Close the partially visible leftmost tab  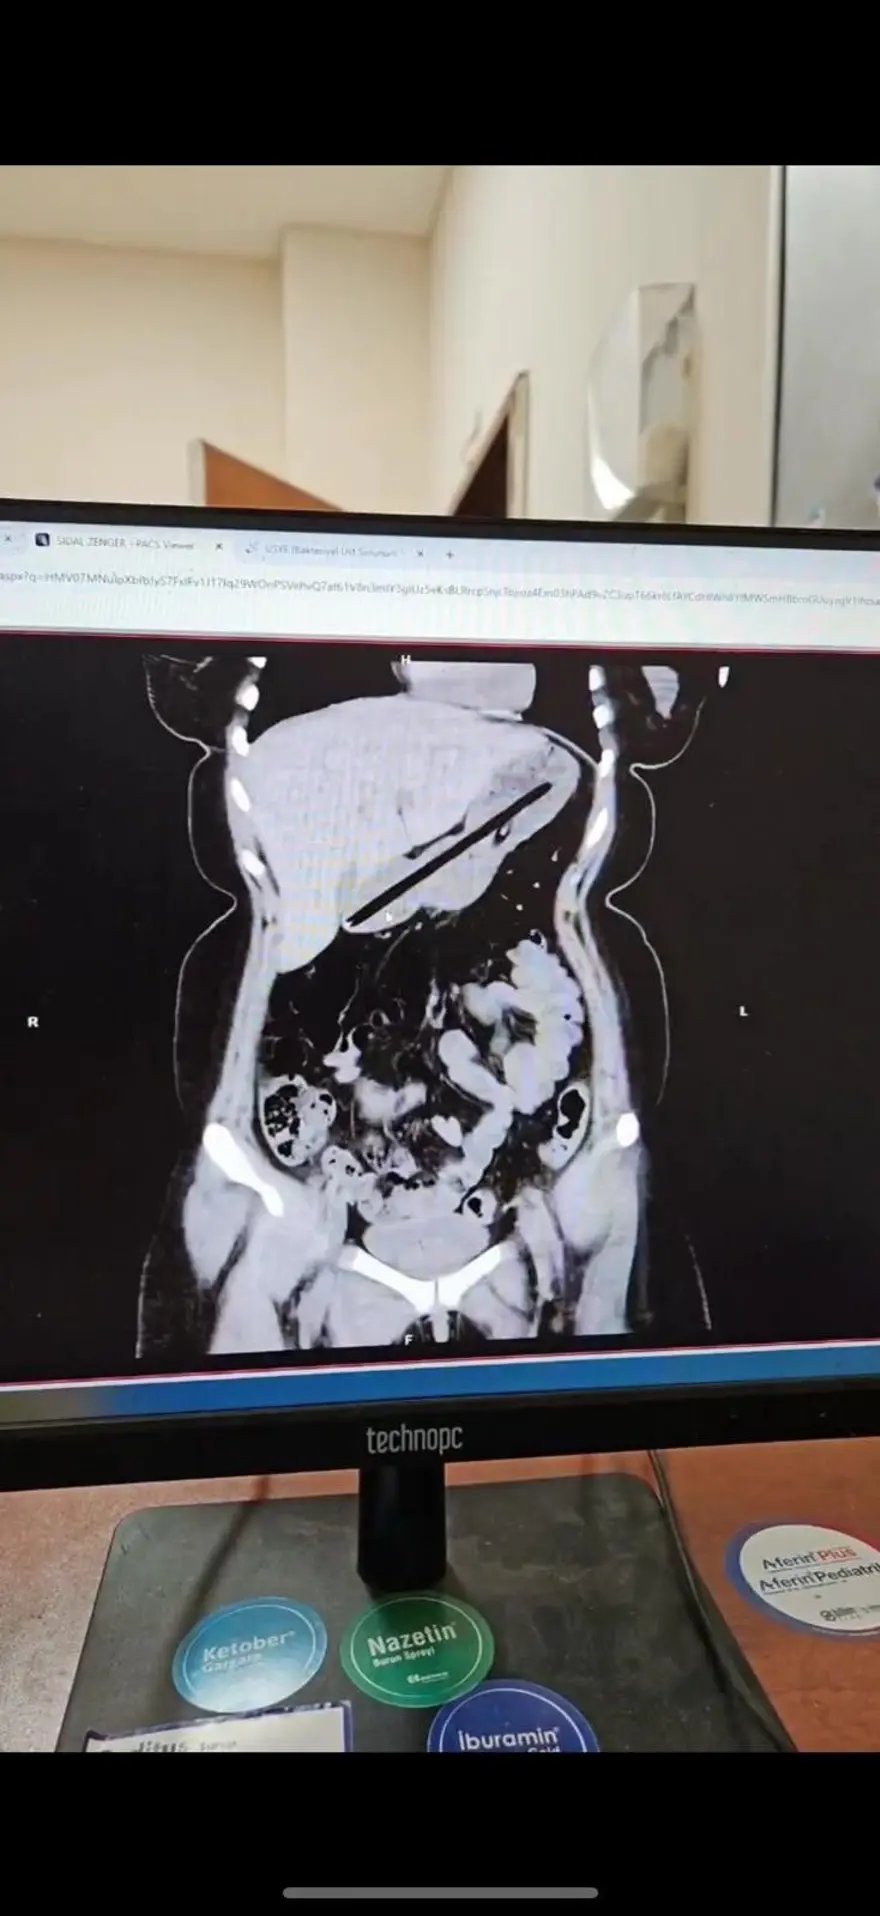[9, 538]
